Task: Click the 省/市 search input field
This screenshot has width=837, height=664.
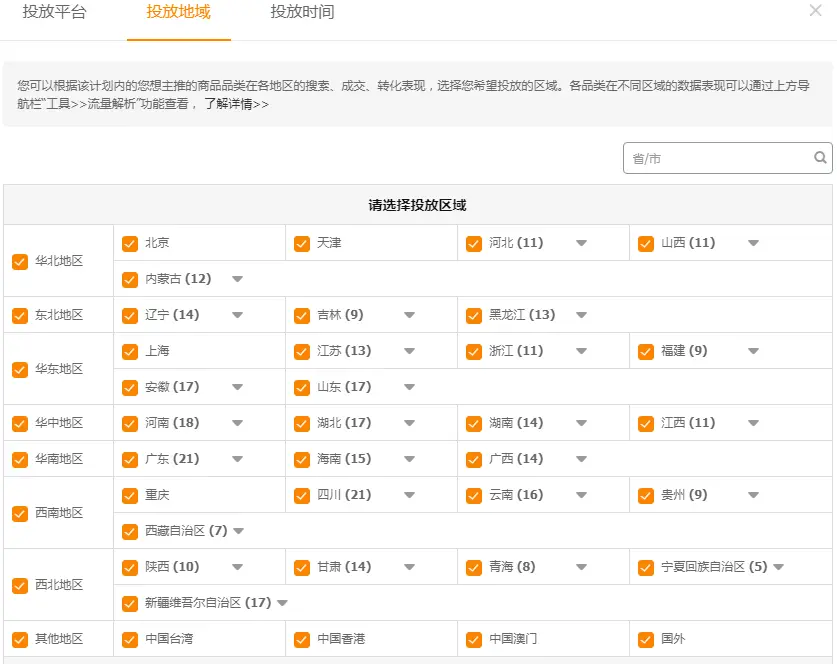Action: coord(715,158)
